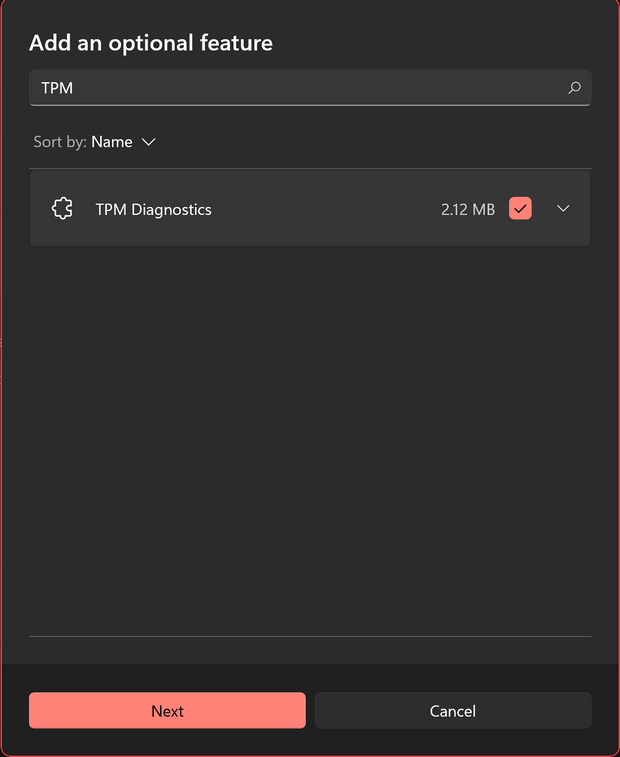Click the Name sort option text
The width and height of the screenshot is (620, 757).
click(112, 142)
